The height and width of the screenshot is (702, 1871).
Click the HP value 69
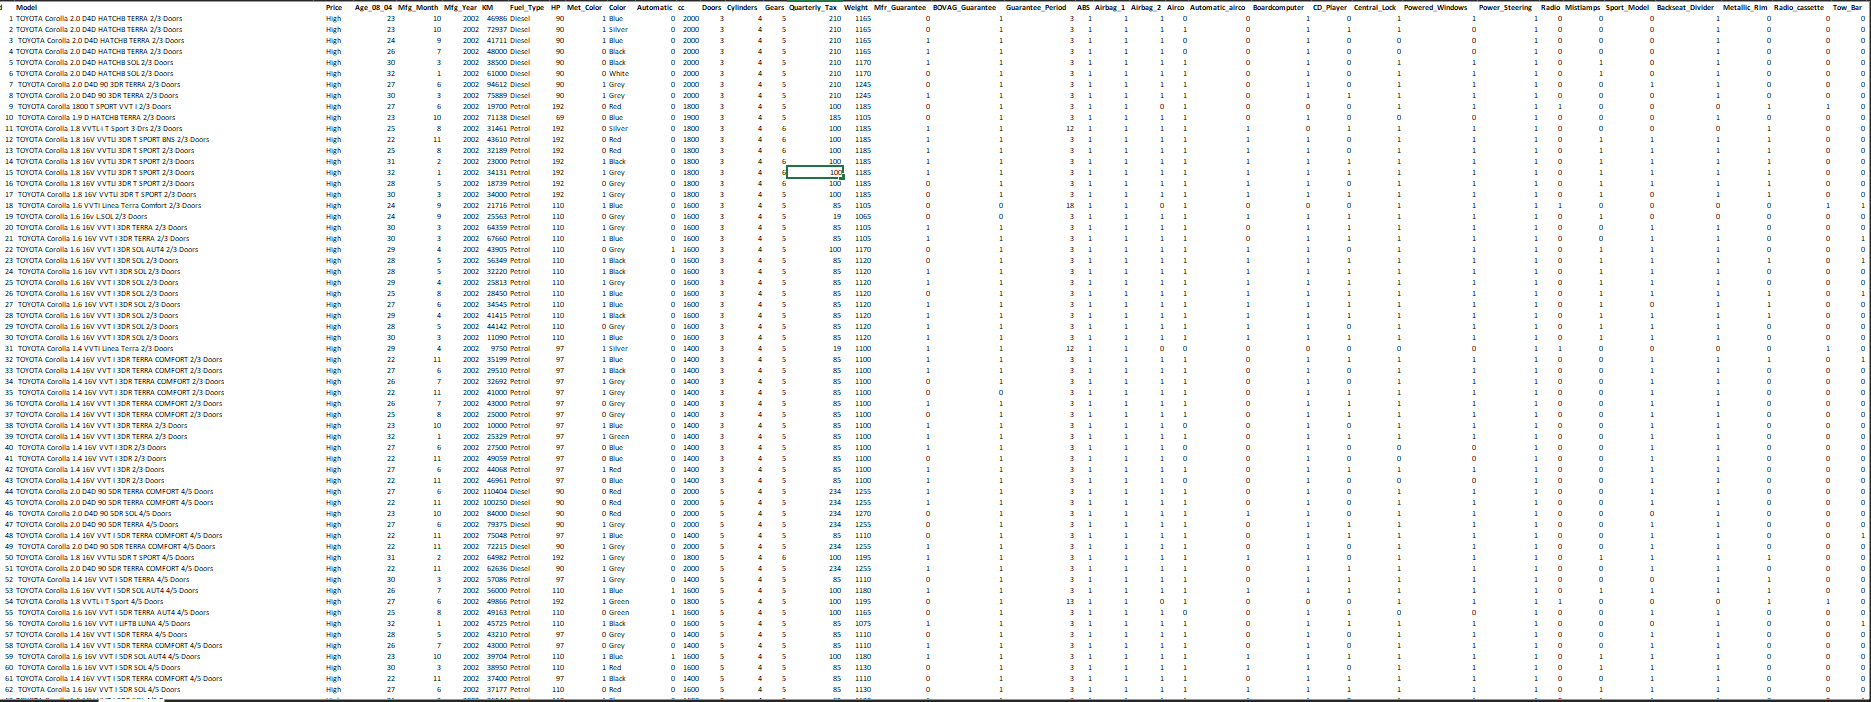pos(560,117)
